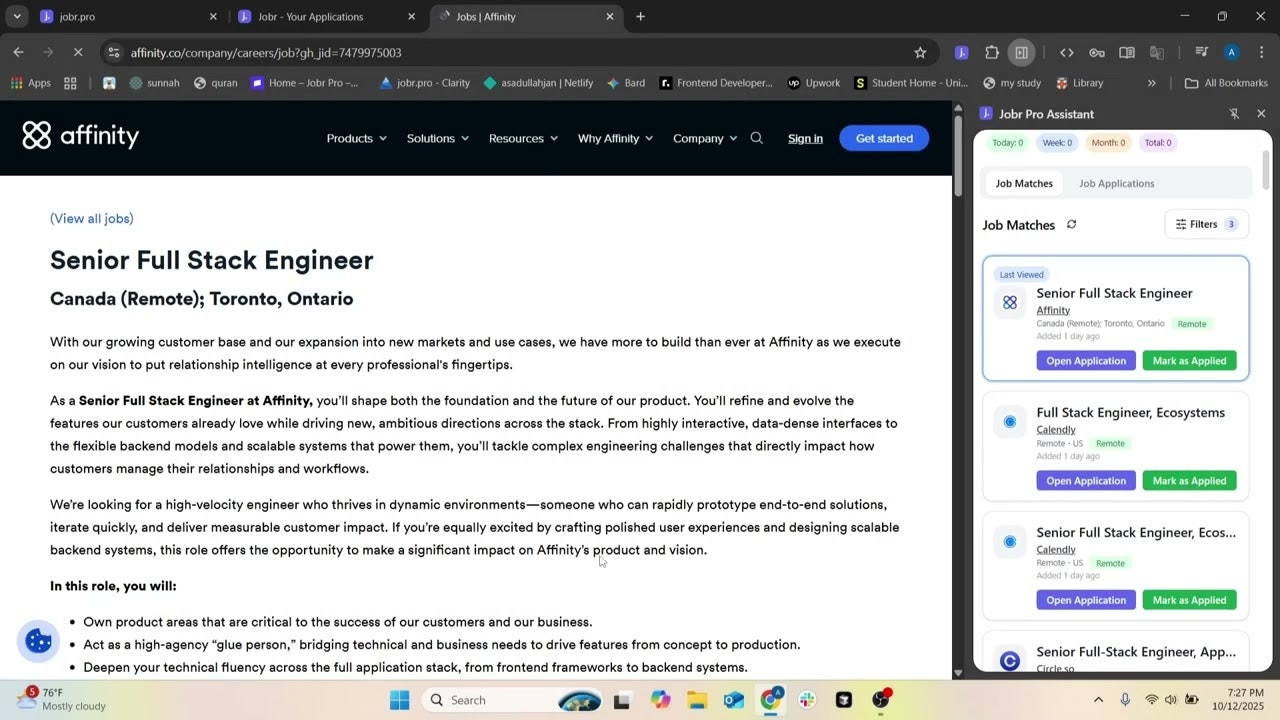Expand the Solutions menu
This screenshot has height=720, width=1280.
pos(437,138)
